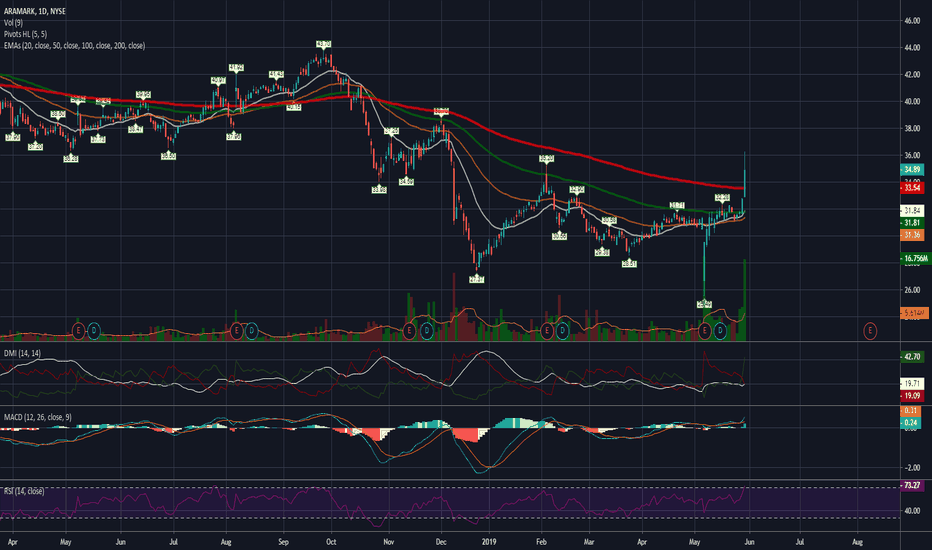Click the 19.09 DMI value tag
The height and width of the screenshot is (550, 932).
point(912,396)
